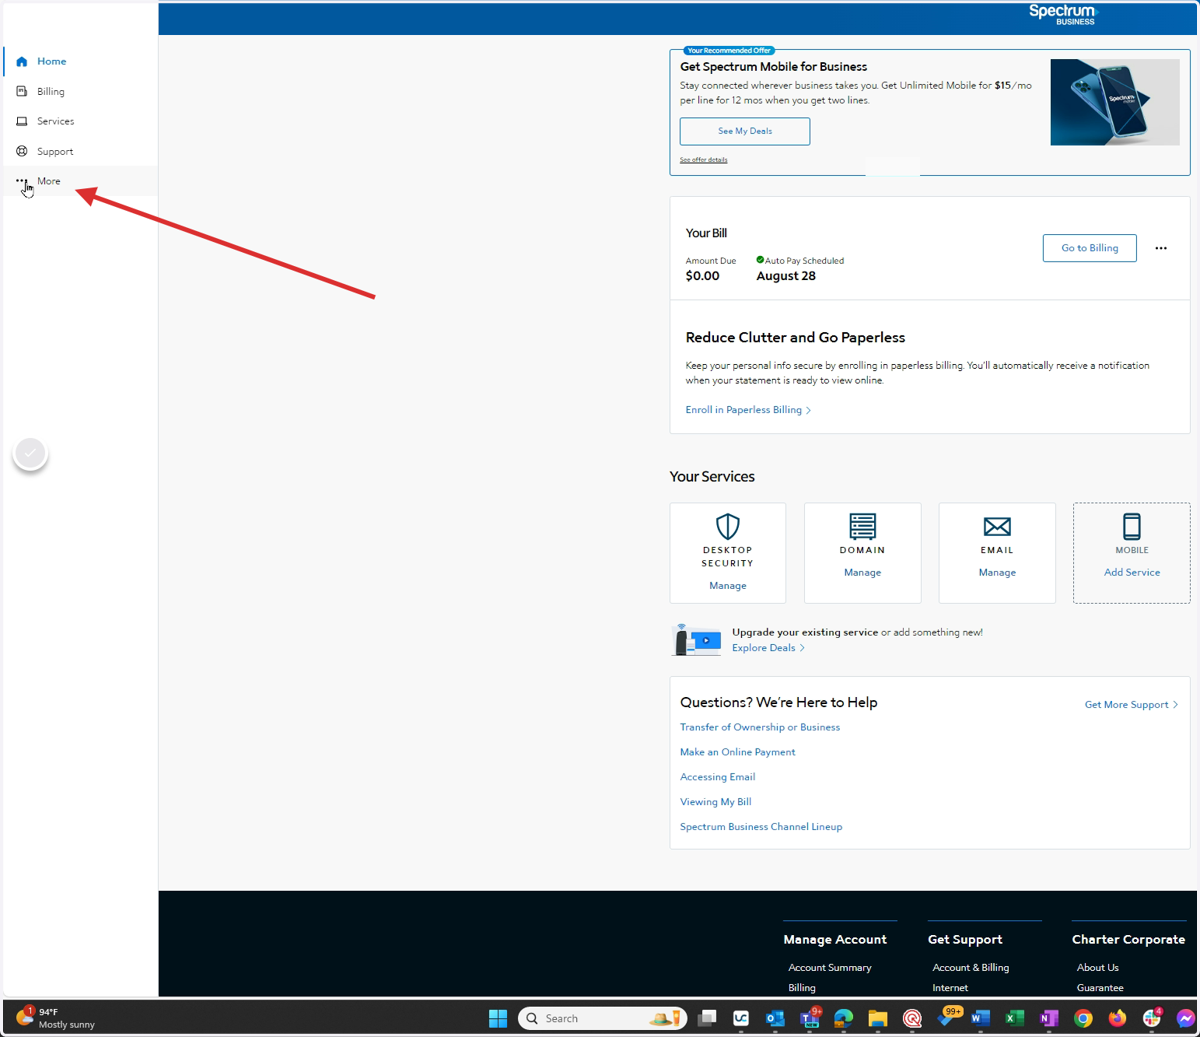1200x1037 pixels.
Task: Open Task View in the taskbar
Action: point(707,1018)
